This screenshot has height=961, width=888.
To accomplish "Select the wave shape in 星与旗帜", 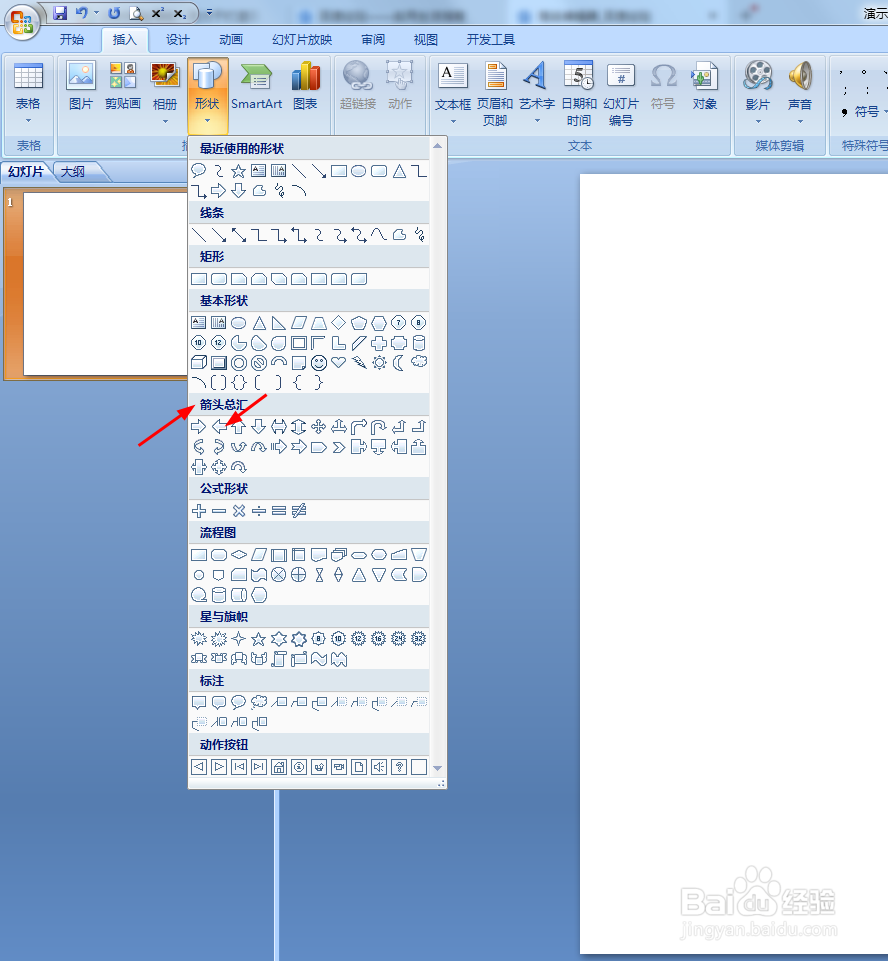I will 319,659.
